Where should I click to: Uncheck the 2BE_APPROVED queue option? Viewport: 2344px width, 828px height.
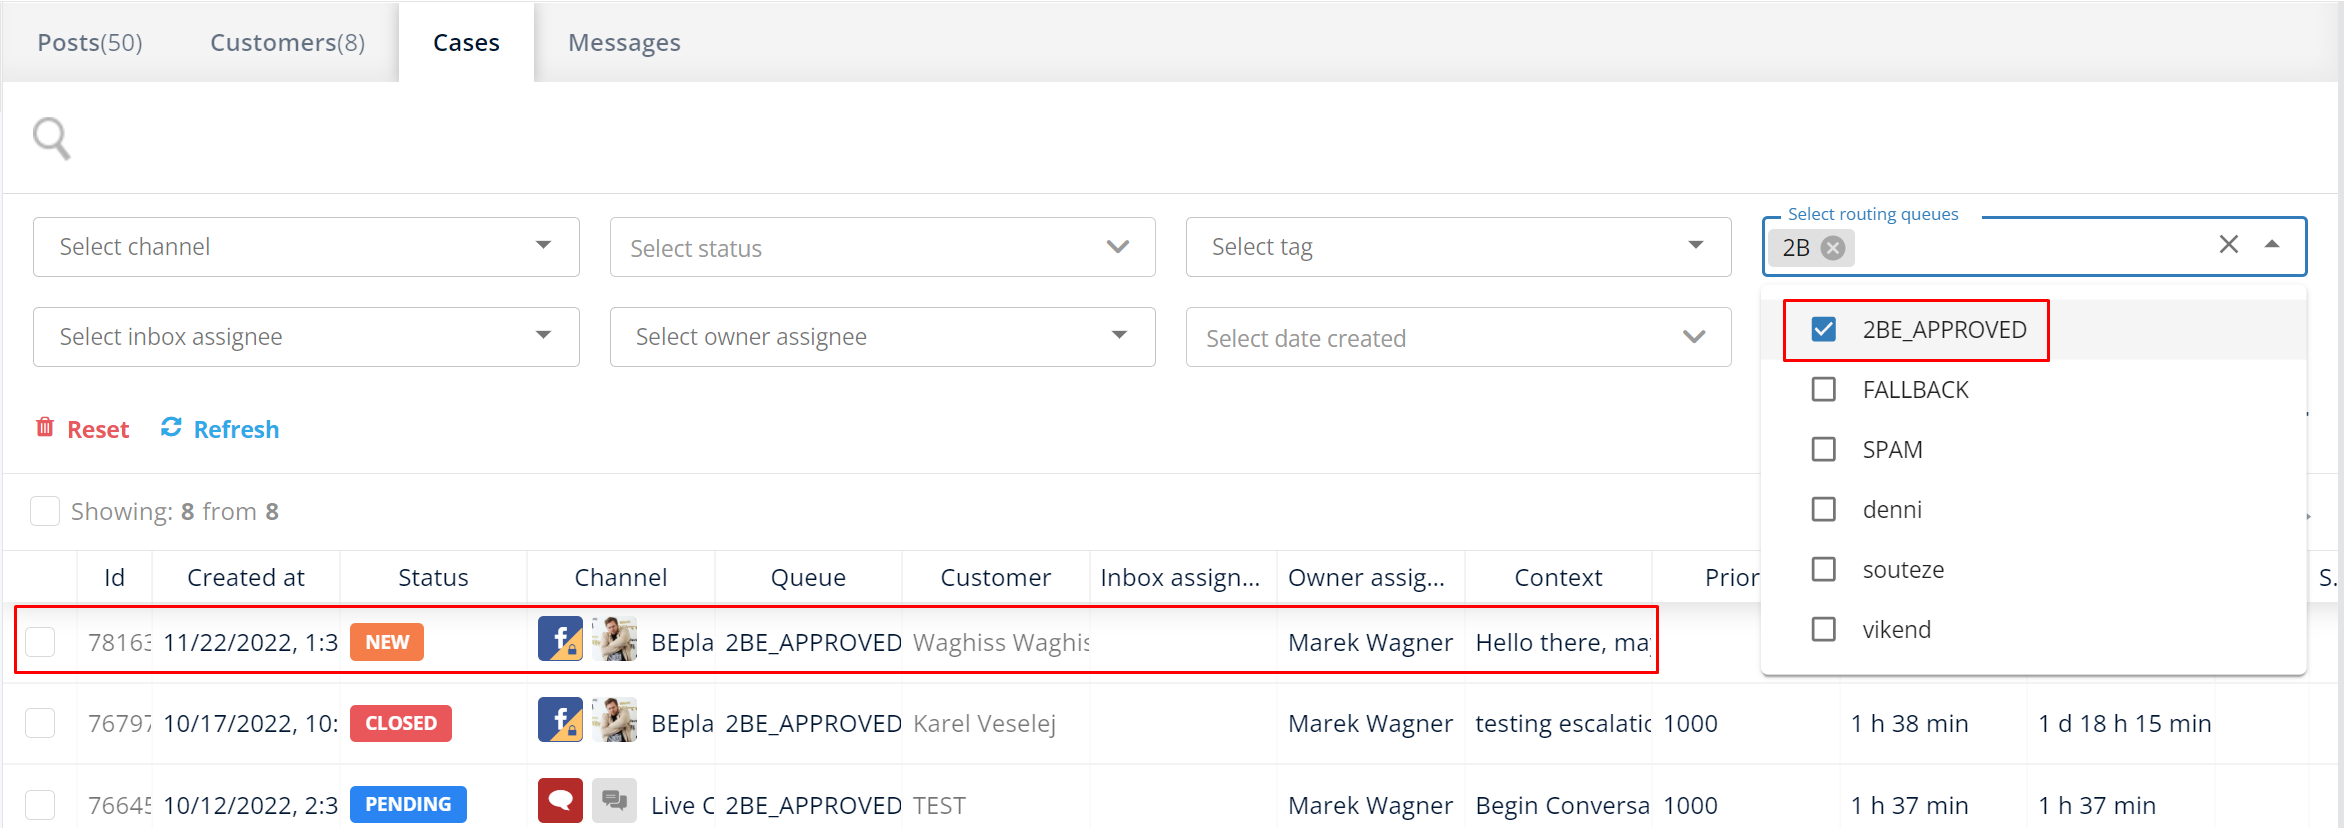click(1824, 329)
